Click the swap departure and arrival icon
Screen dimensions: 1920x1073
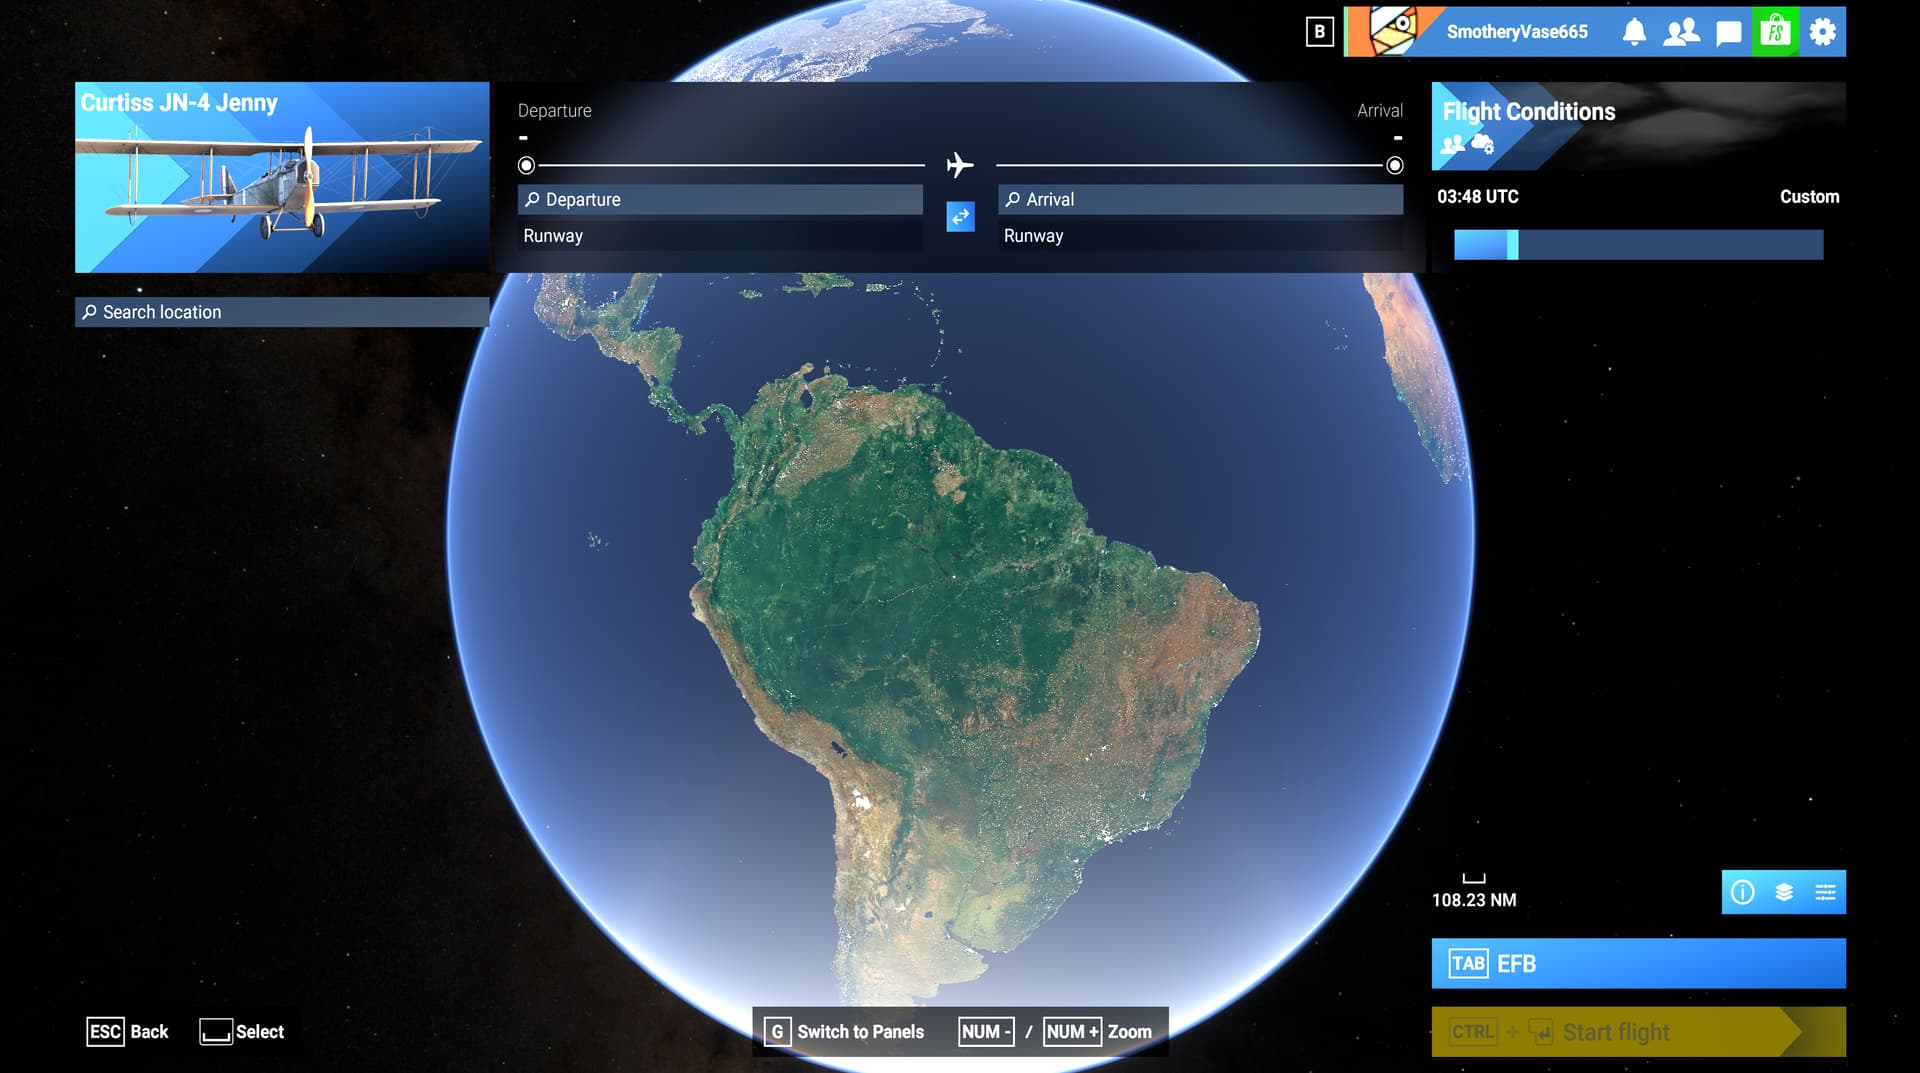(x=960, y=217)
